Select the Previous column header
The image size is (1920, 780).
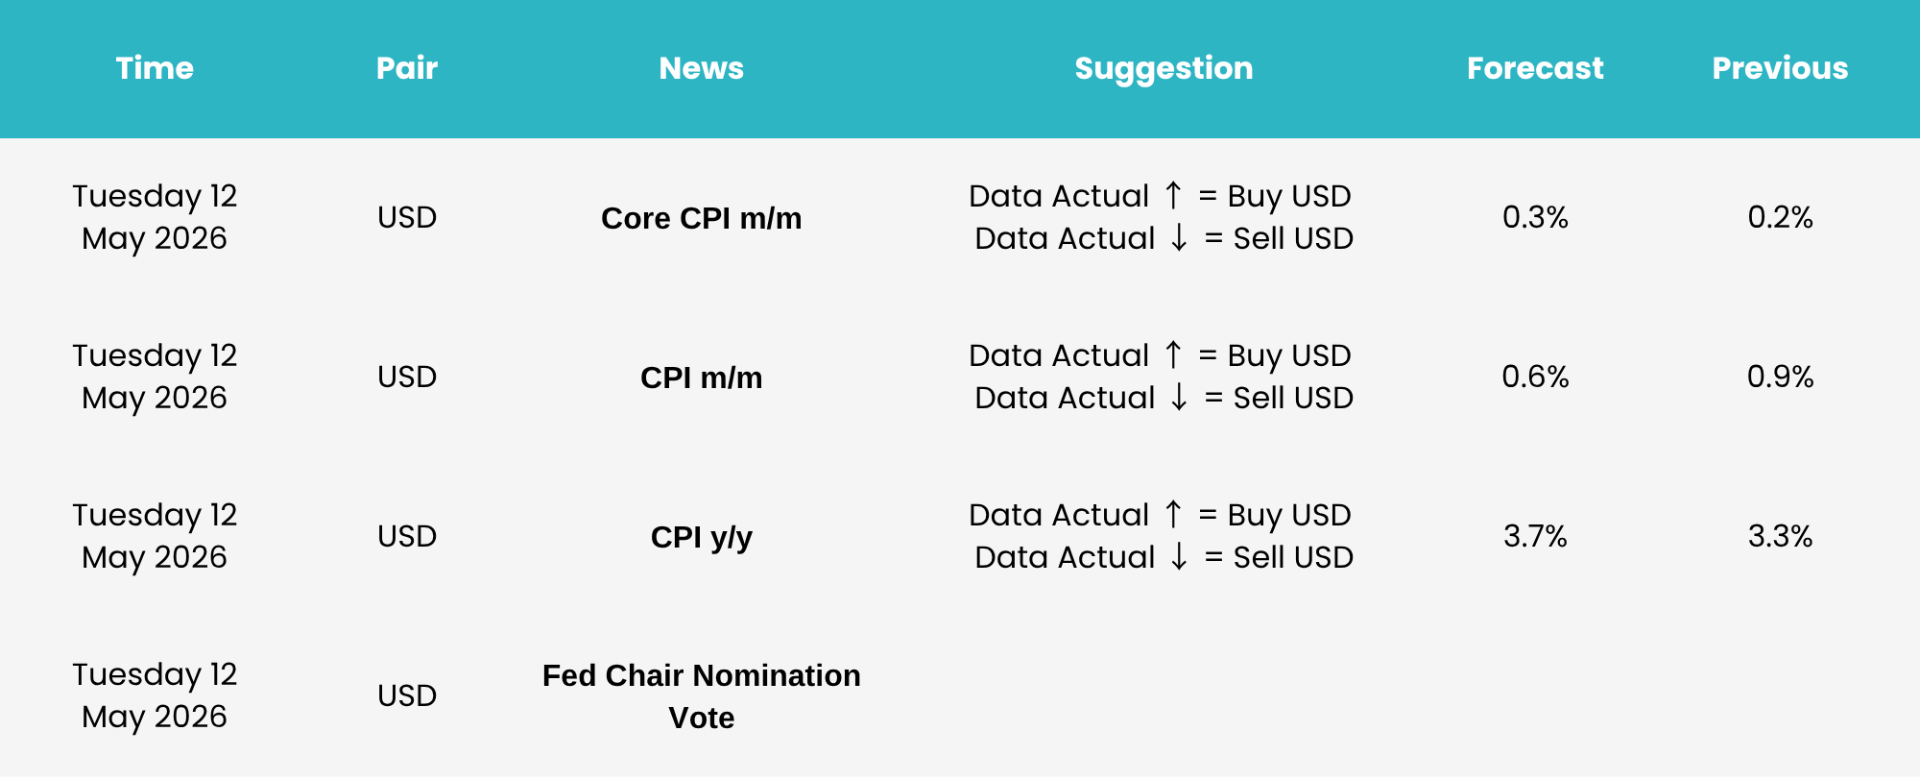1780,68
